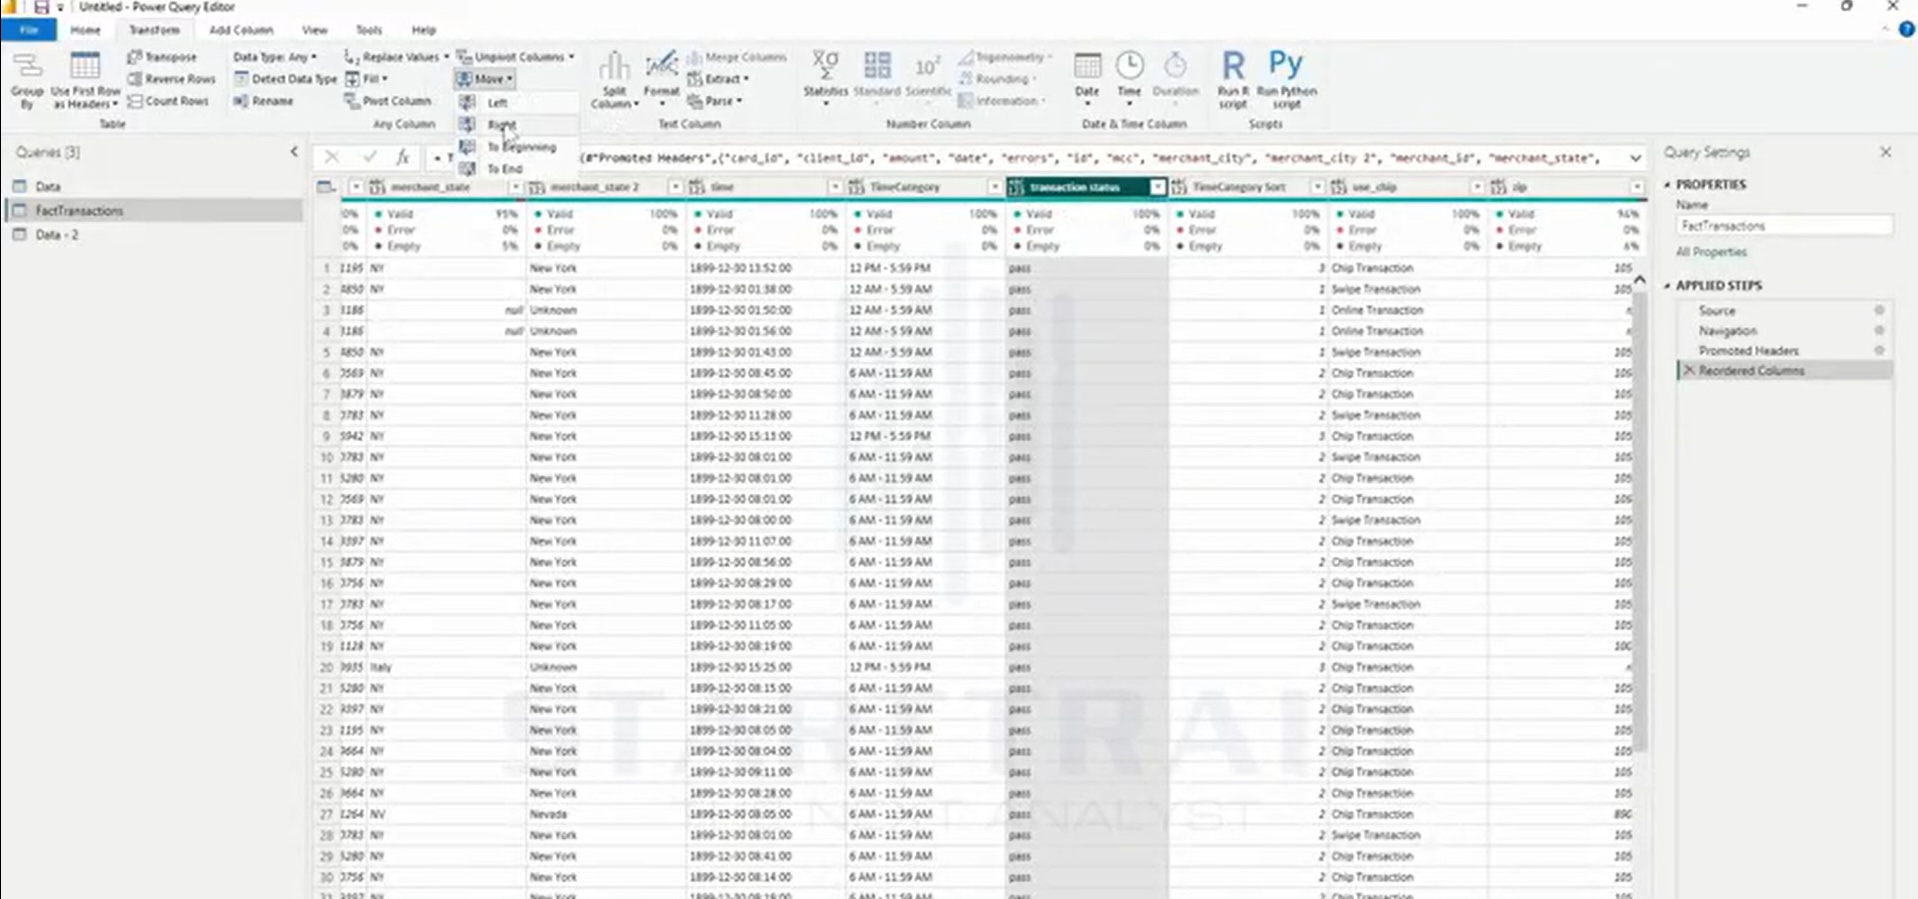Viewport: 1918px width, 899px height.
Task: Click the All Properties link
Action: point(1711,252)
